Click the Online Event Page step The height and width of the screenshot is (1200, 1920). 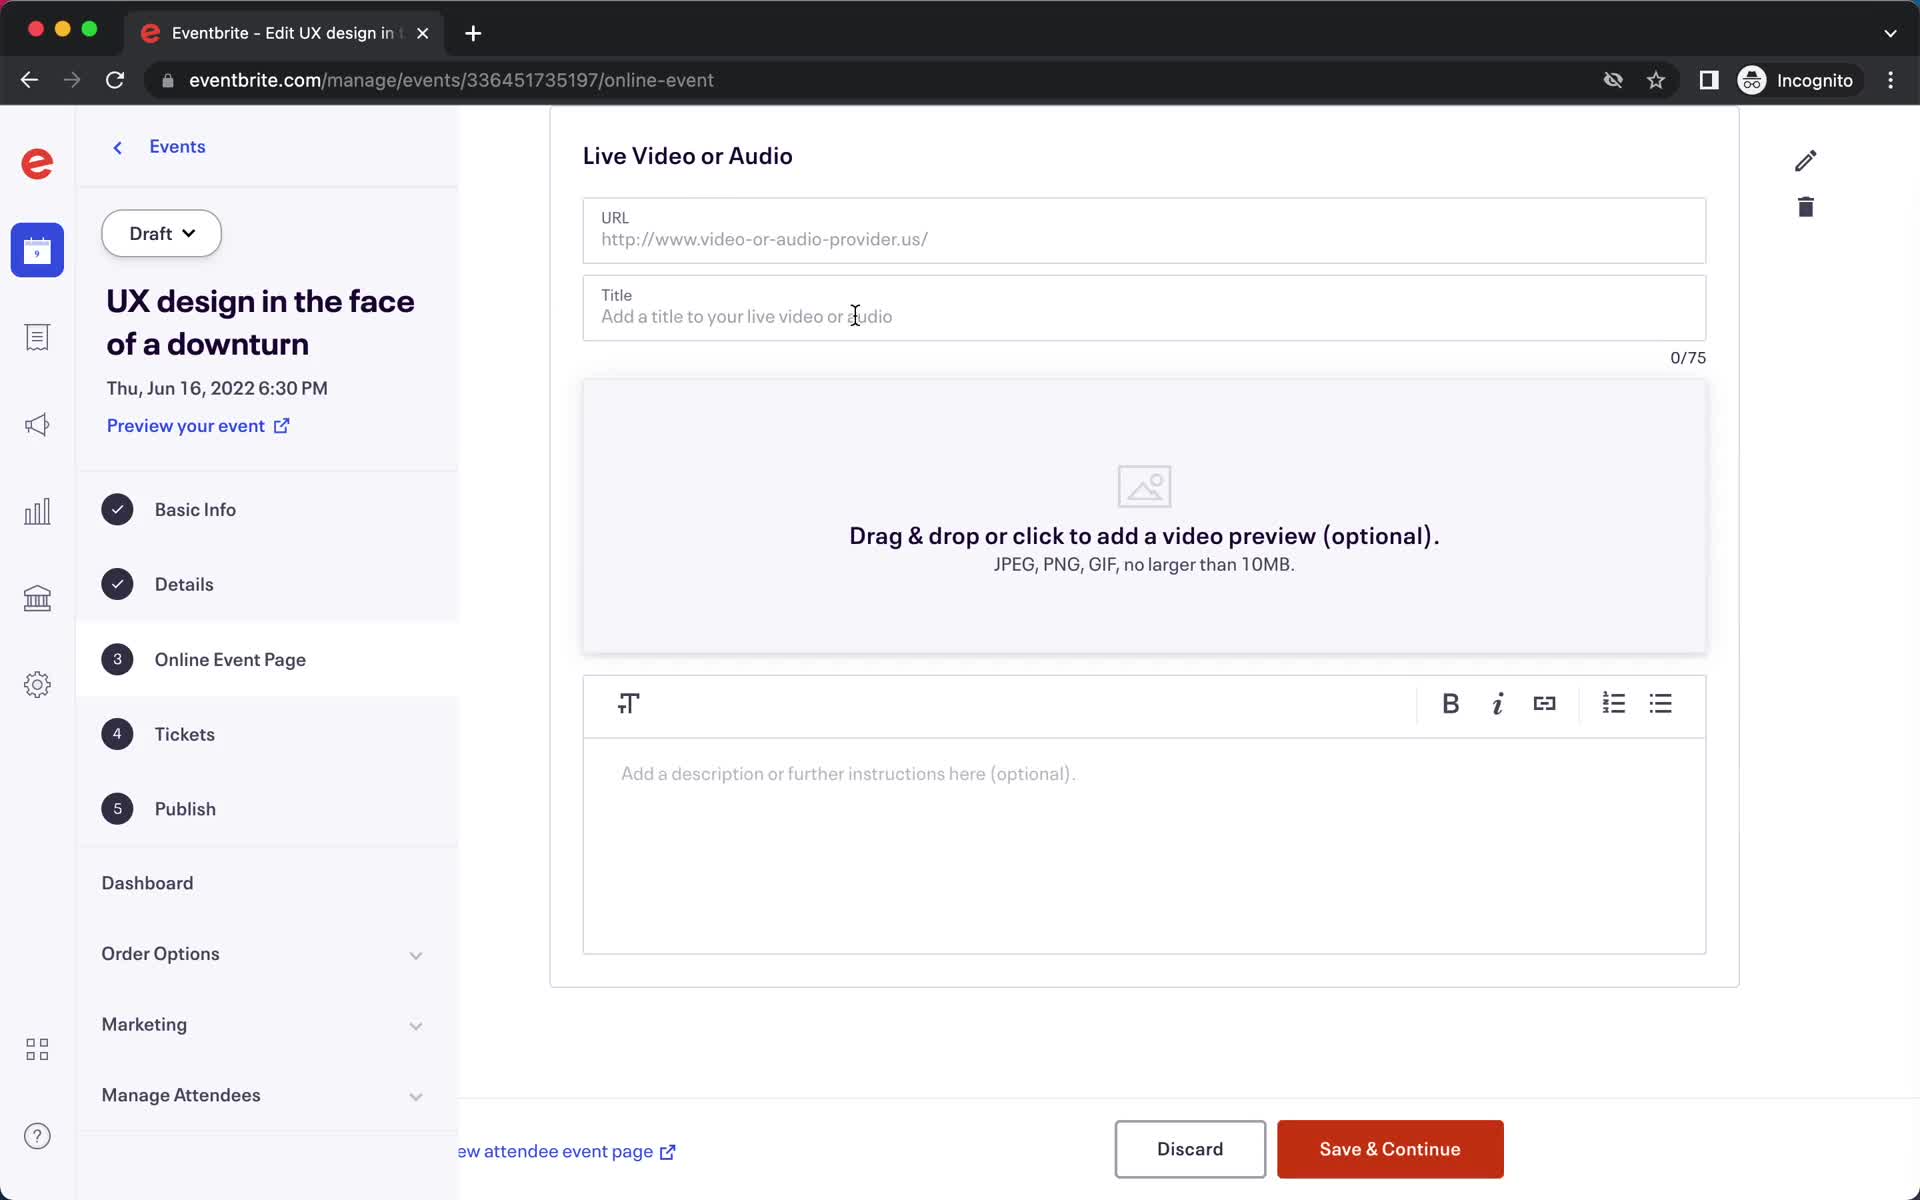[229, 658]
